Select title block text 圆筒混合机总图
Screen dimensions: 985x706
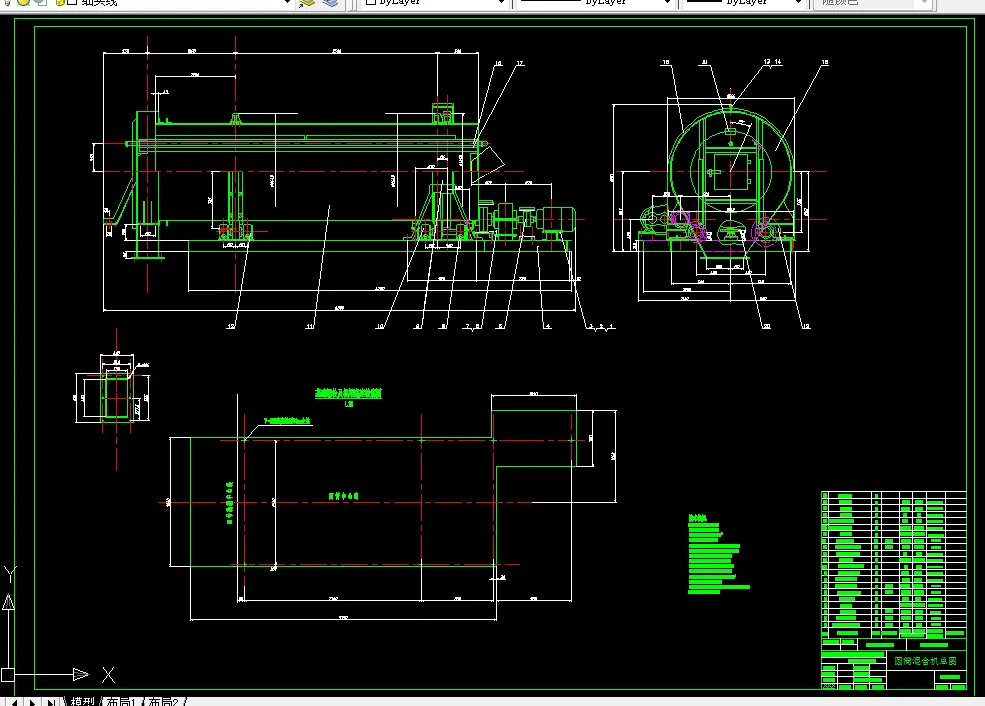click(925, 661)
